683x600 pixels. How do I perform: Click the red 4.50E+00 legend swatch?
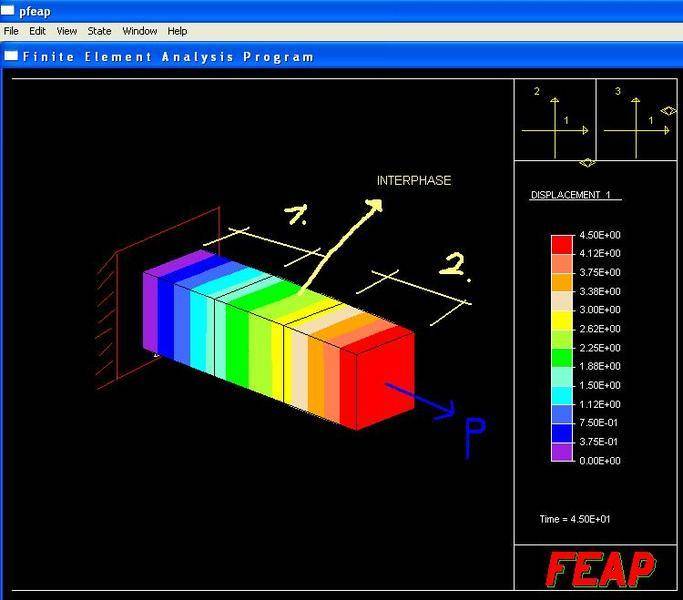coord(562,244)
